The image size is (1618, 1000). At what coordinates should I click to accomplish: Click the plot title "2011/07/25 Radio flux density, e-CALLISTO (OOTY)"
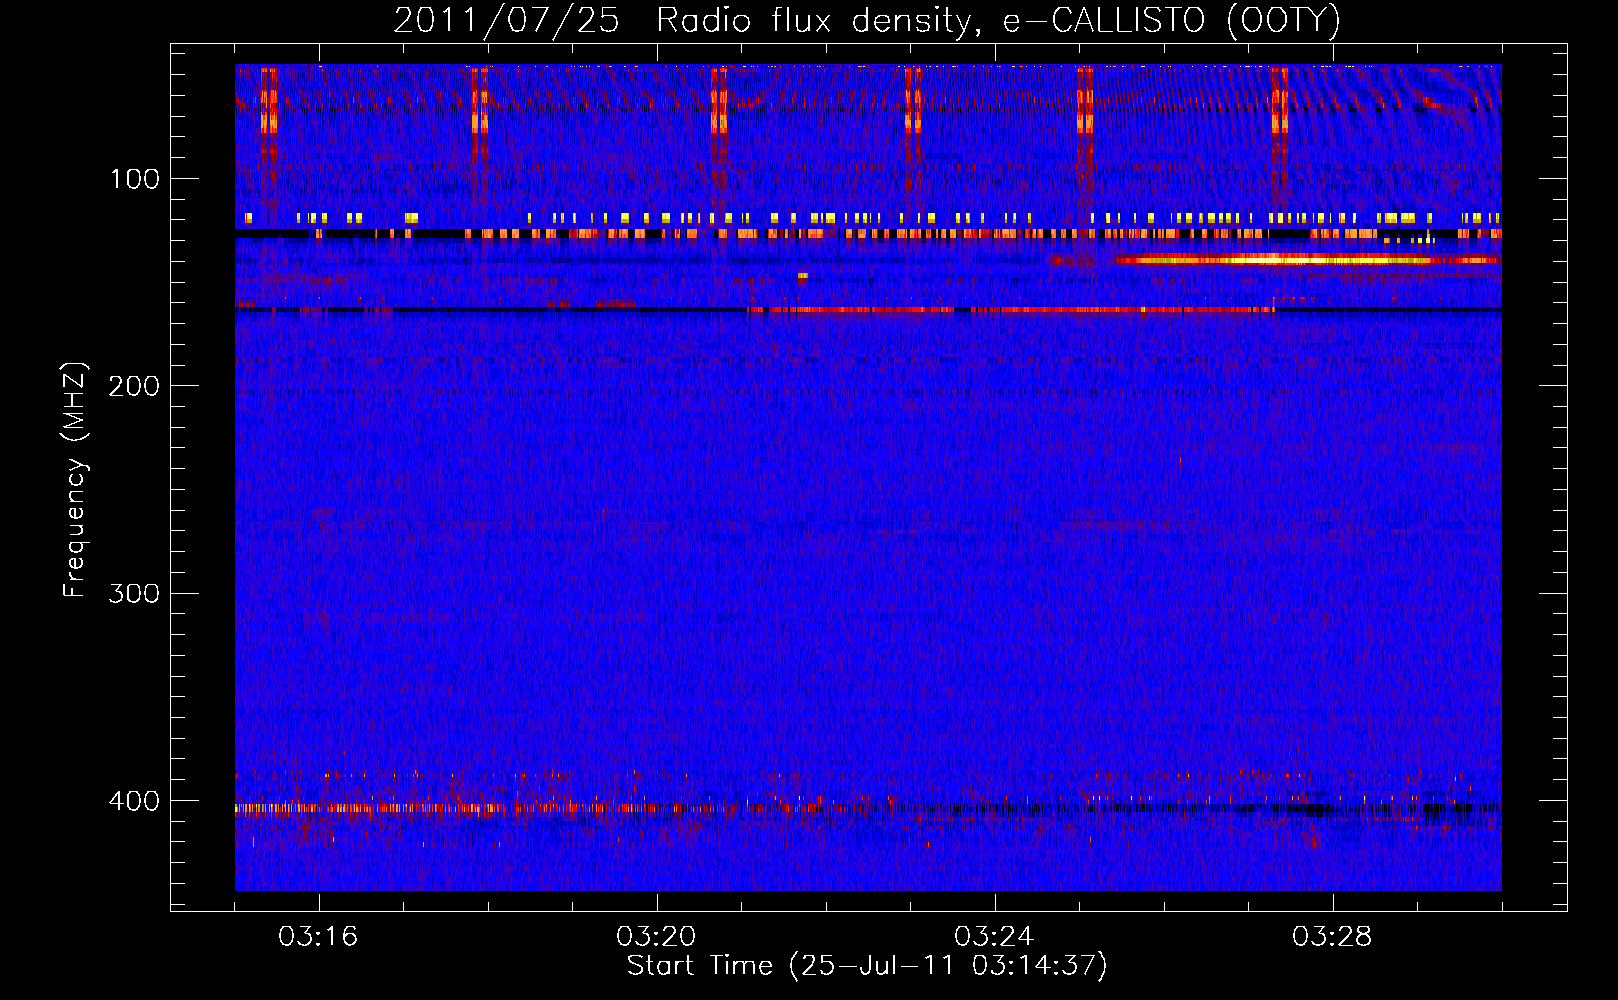pyautogui.click(x=867, y=20)
